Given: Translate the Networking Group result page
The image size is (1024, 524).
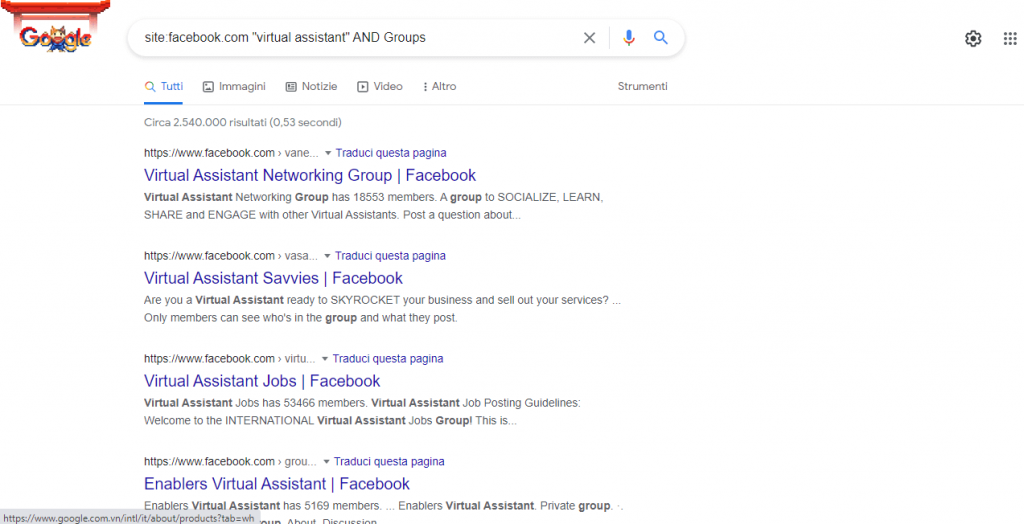Looking at the screenshot, I should tap(391, 153).
